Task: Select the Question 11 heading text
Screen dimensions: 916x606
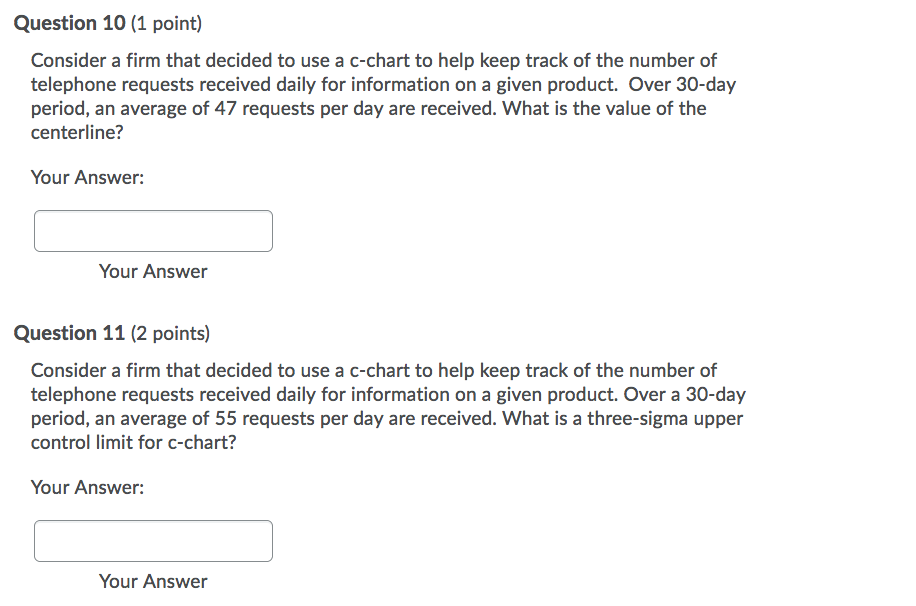Action: pos(70,333)
